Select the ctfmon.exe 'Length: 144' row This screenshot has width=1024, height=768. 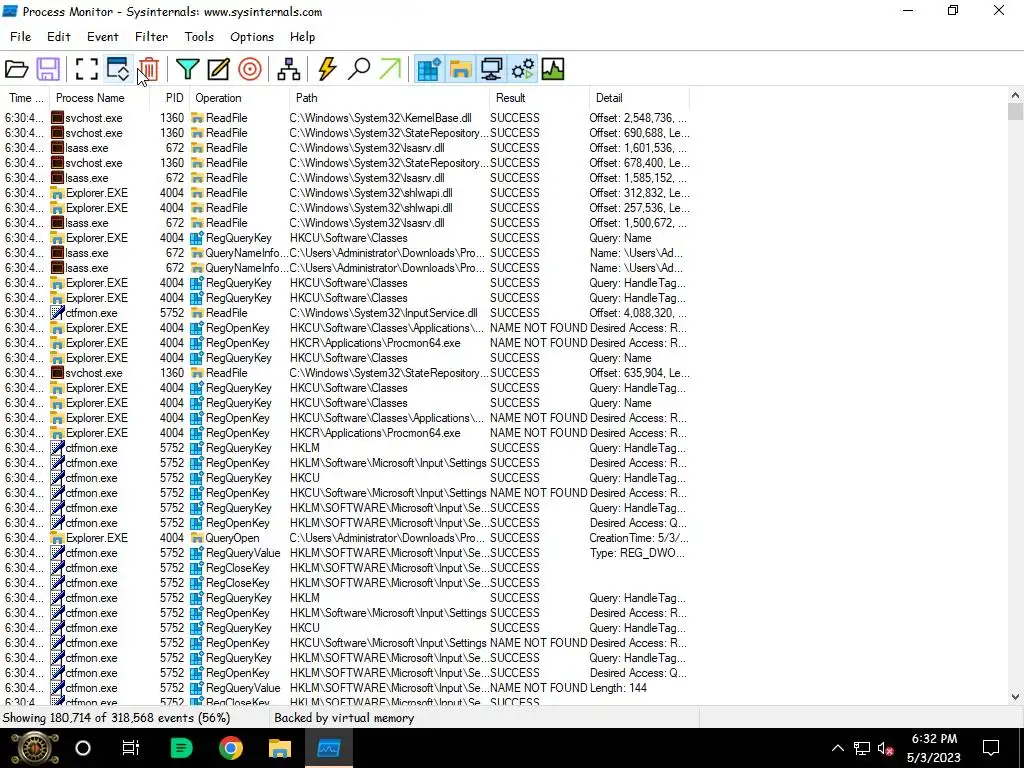(346, 688)
